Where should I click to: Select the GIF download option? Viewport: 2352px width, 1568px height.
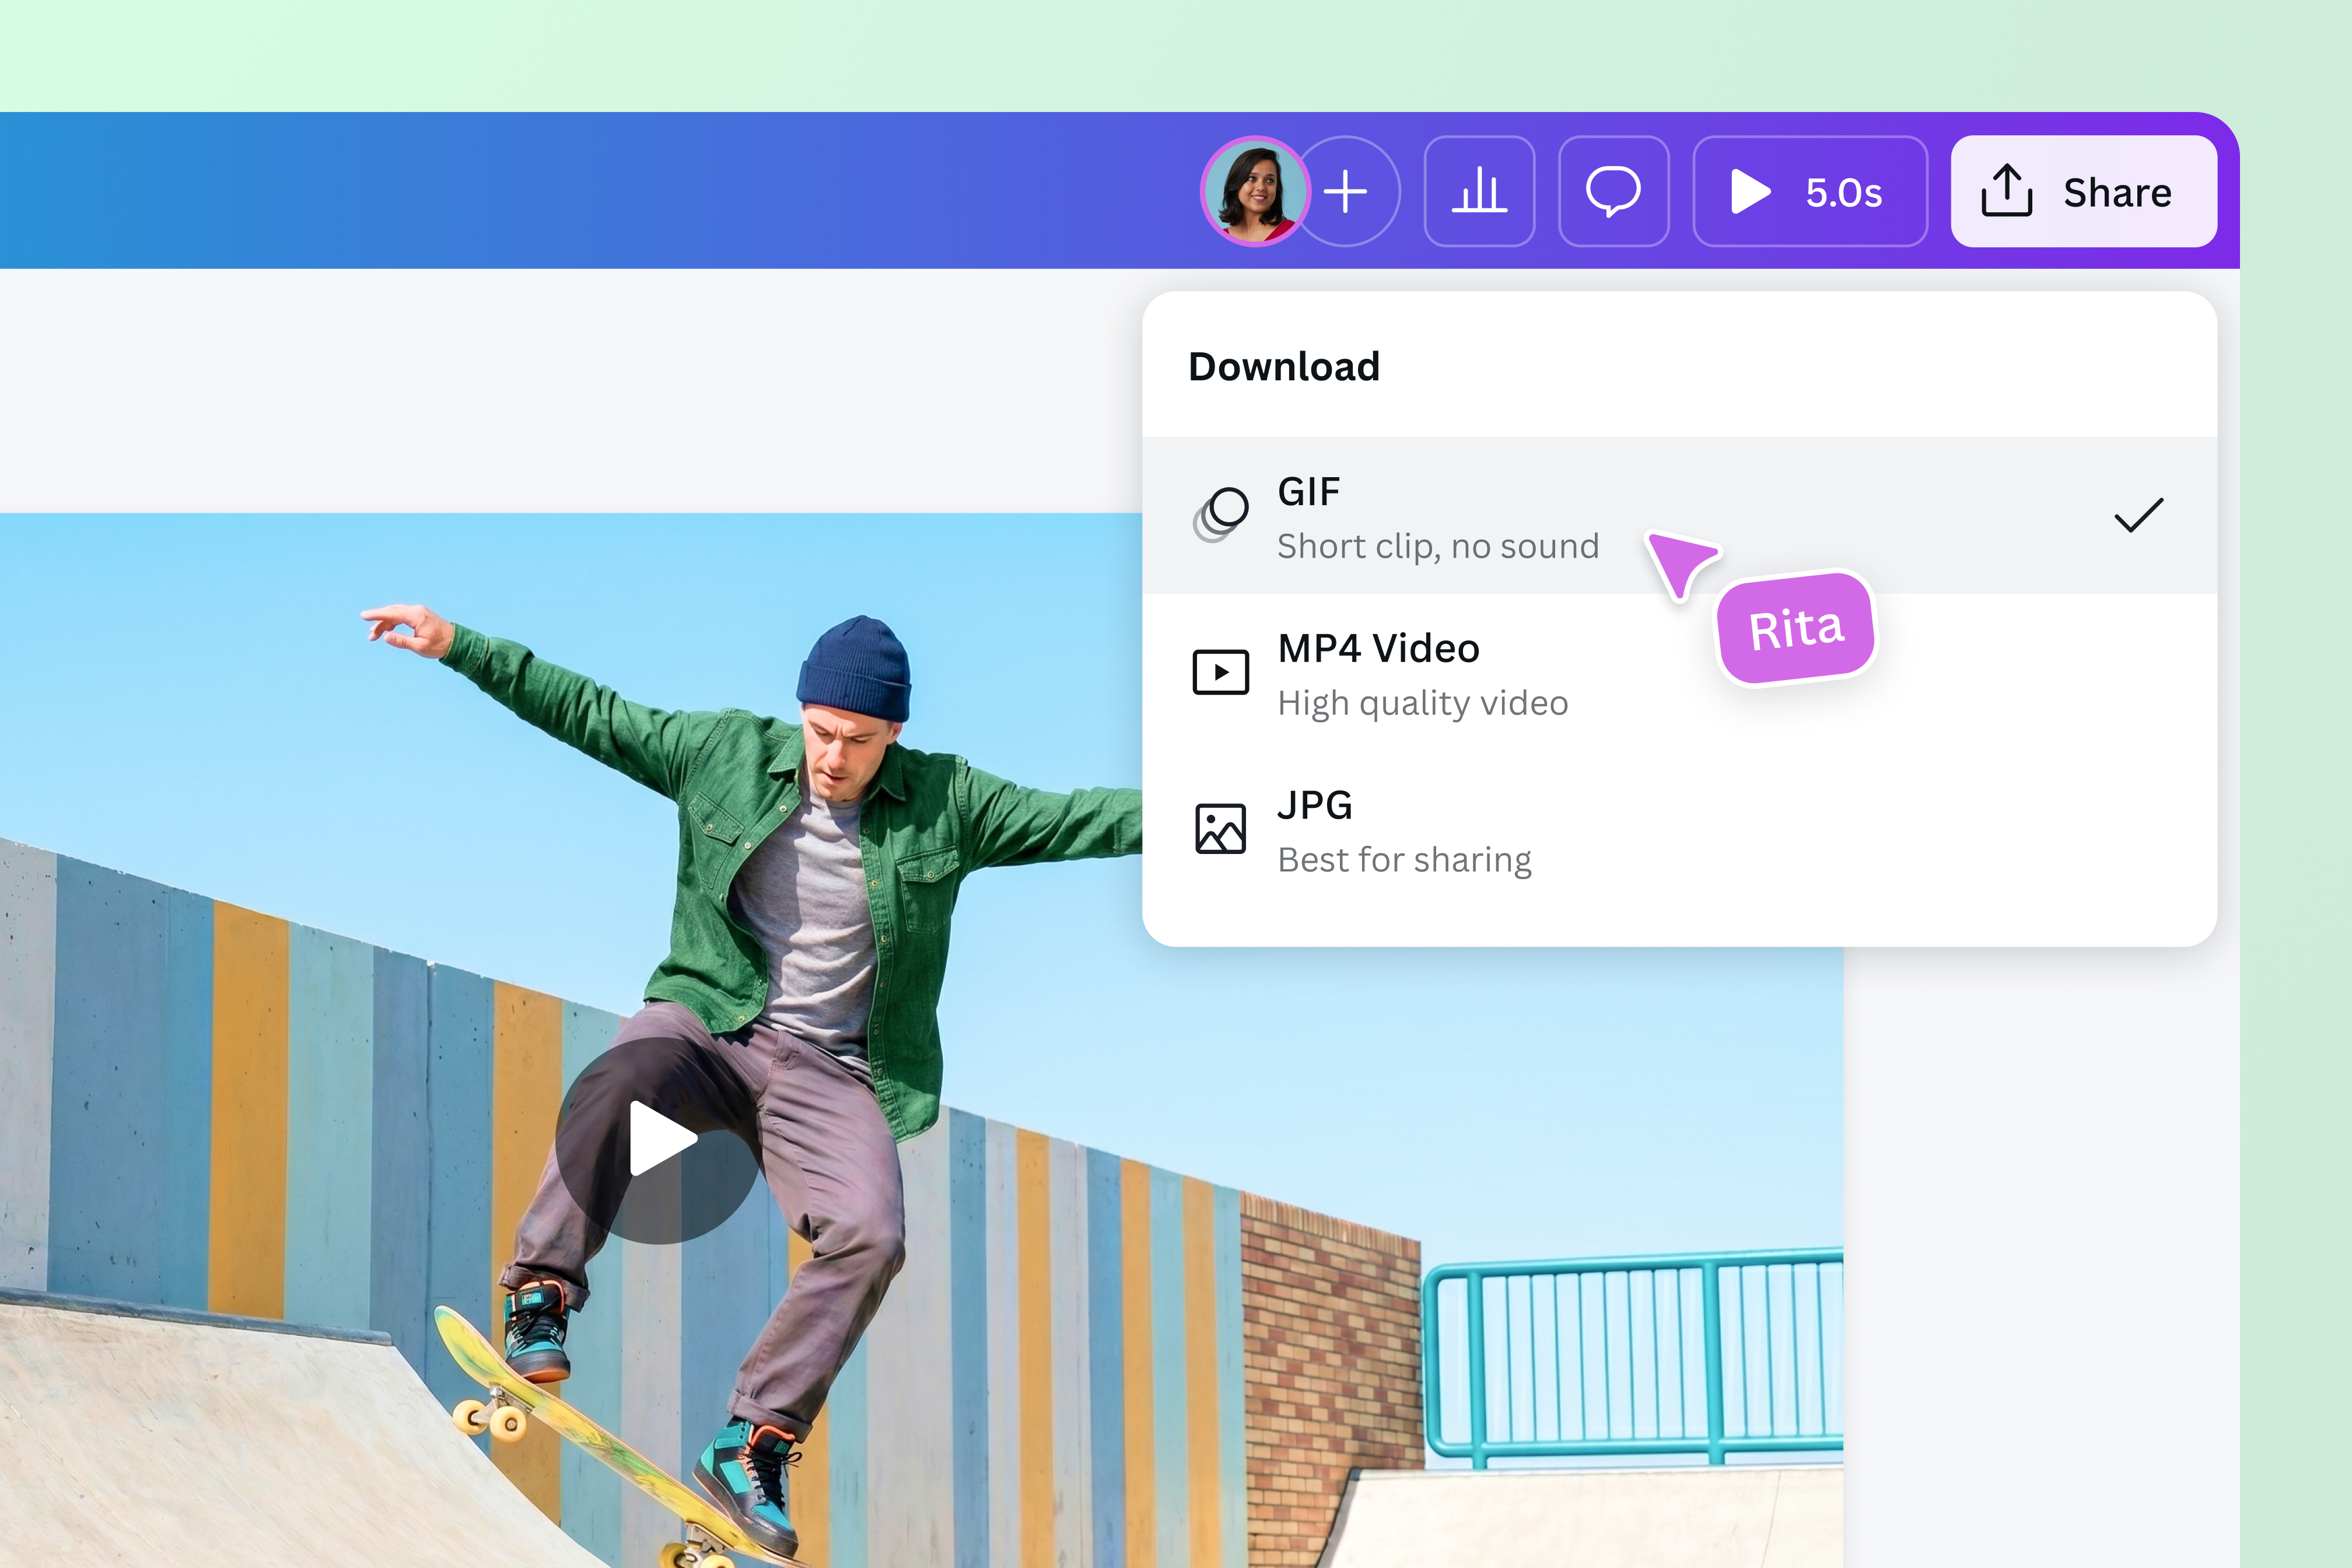coord(1679,515)
